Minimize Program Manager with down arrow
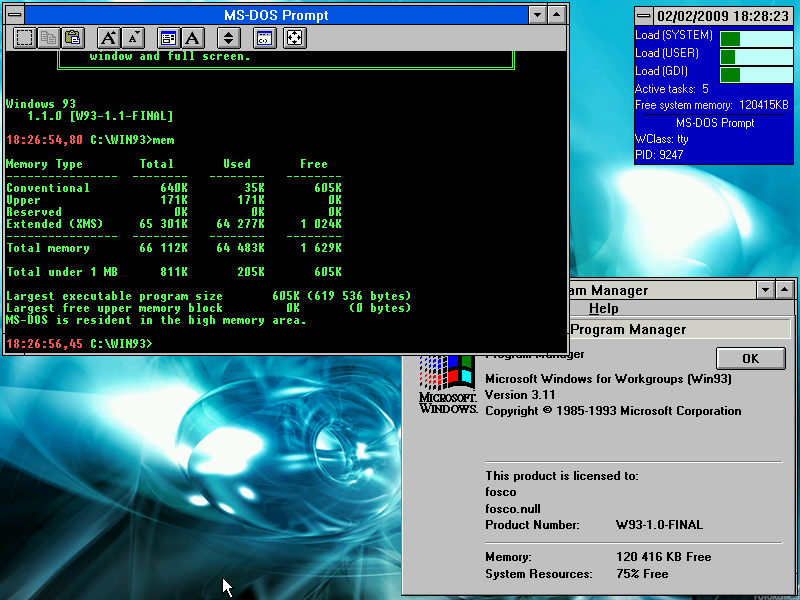Image resolution: width=800 pixels, height=600 pixels. (765, 290)
